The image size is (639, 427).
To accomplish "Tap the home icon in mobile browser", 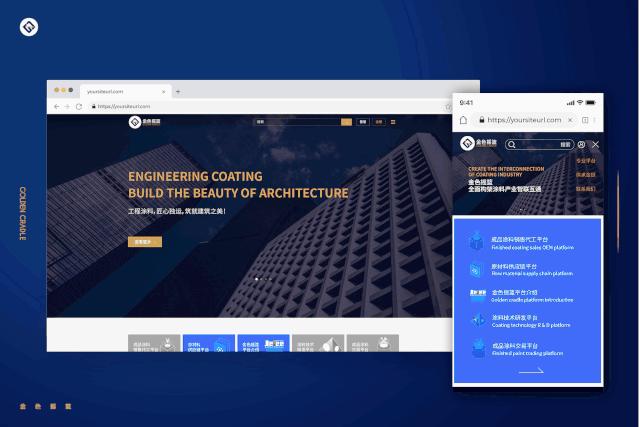I will click(x=463, y=120).
